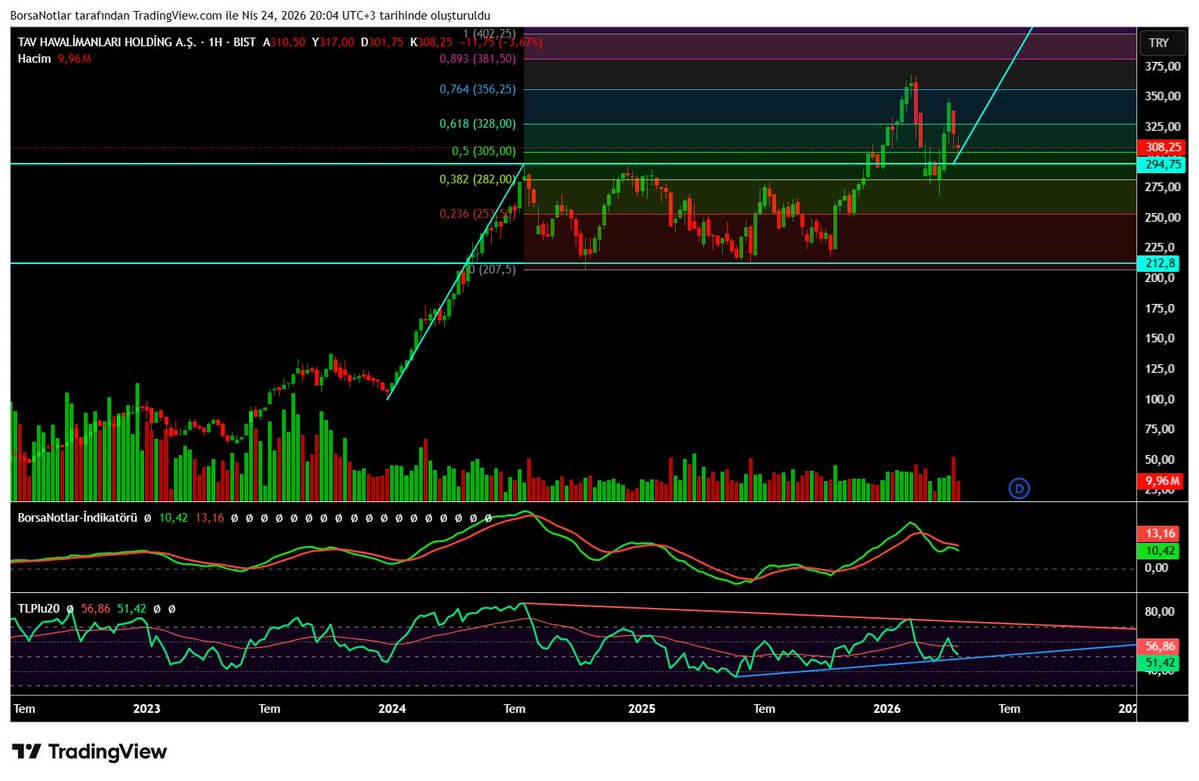Select the TLPlu20 indicator legend
The height and width of the screenshot is (781, 1199).
[x=38, y=609]
